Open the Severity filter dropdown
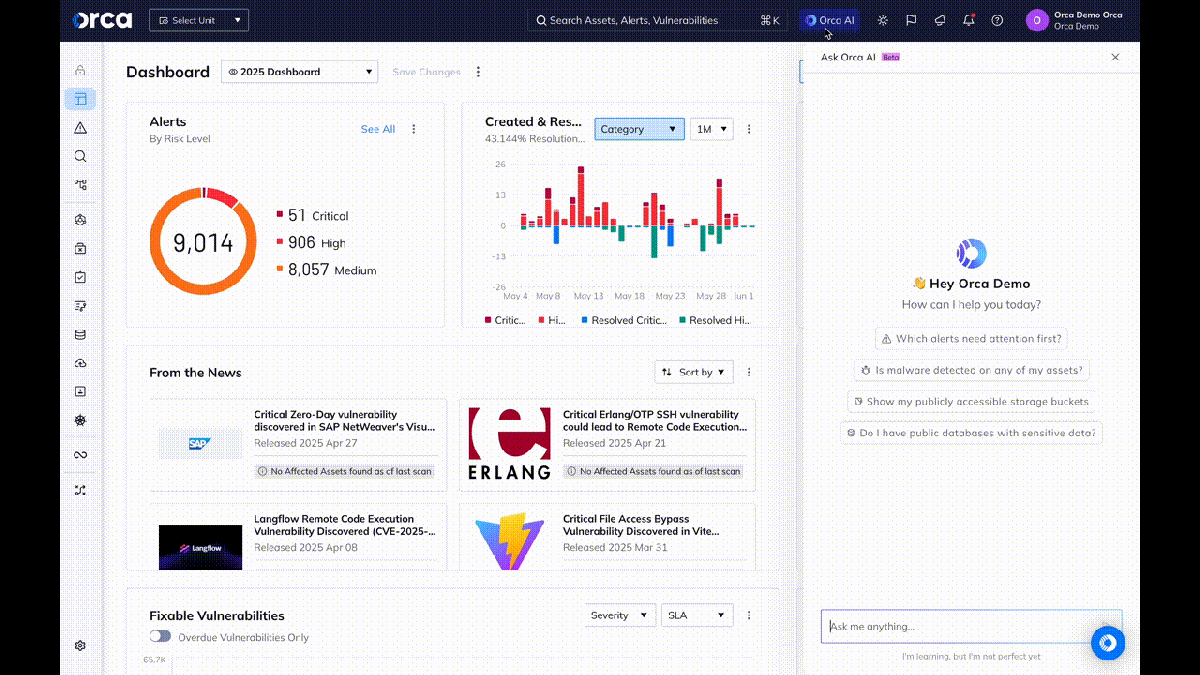 620,615
